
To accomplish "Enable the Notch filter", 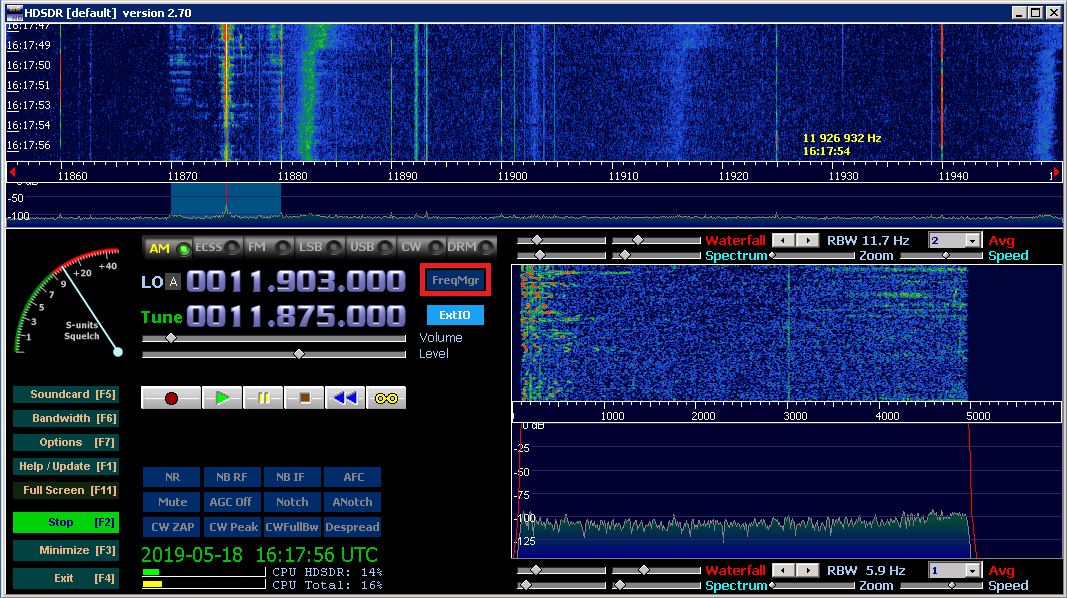I will pos(292,502).
